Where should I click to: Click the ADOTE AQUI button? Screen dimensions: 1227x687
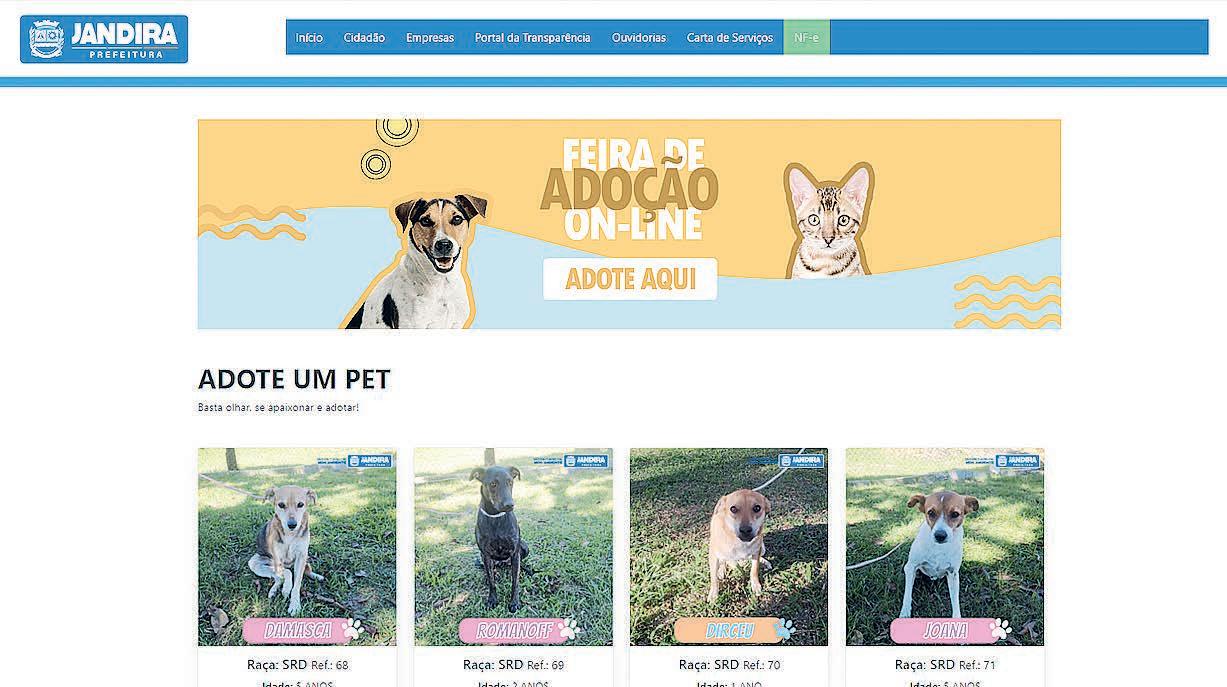630,279
